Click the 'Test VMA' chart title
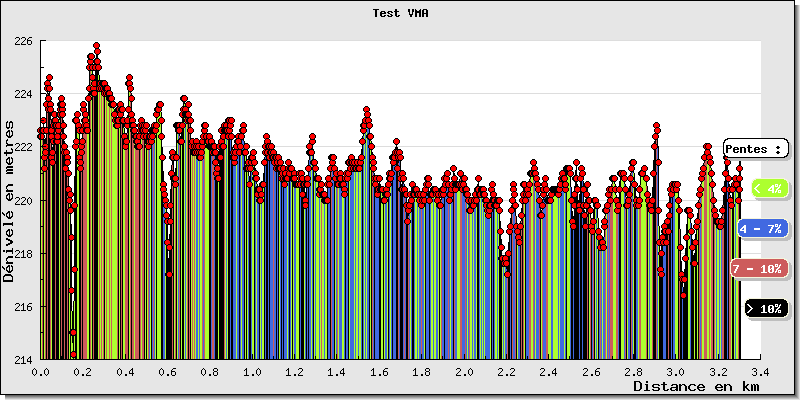 400,14
